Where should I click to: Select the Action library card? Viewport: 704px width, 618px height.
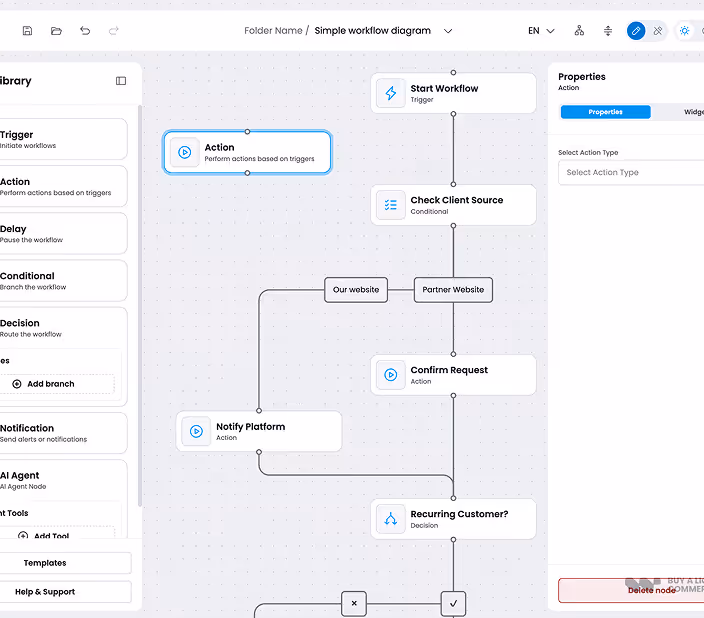point(63,186)
